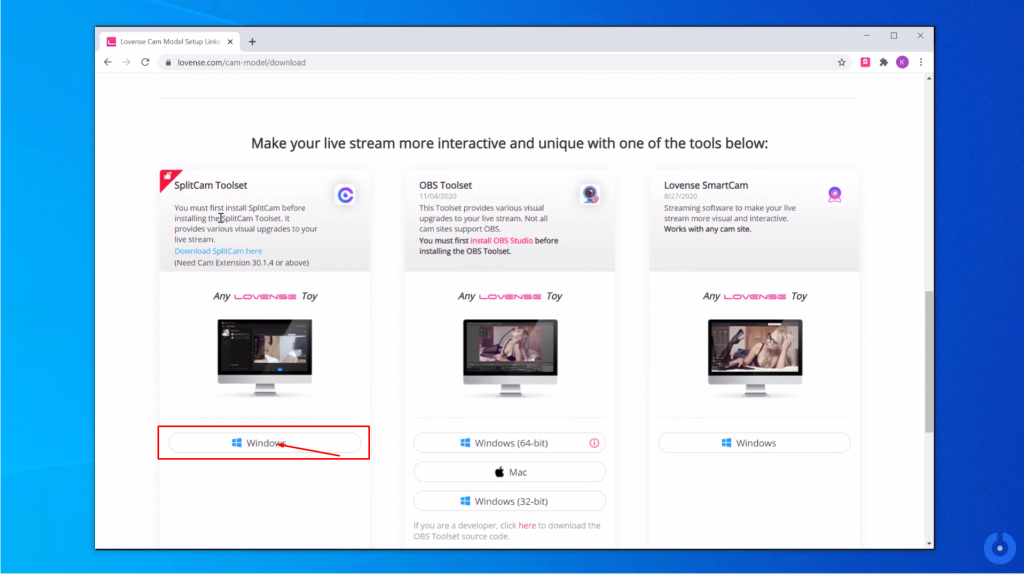Image resolution: width=1024 pixels, height=575 pixels.
Task: Click the Download SplitCam here link
Action: (218, 251)
